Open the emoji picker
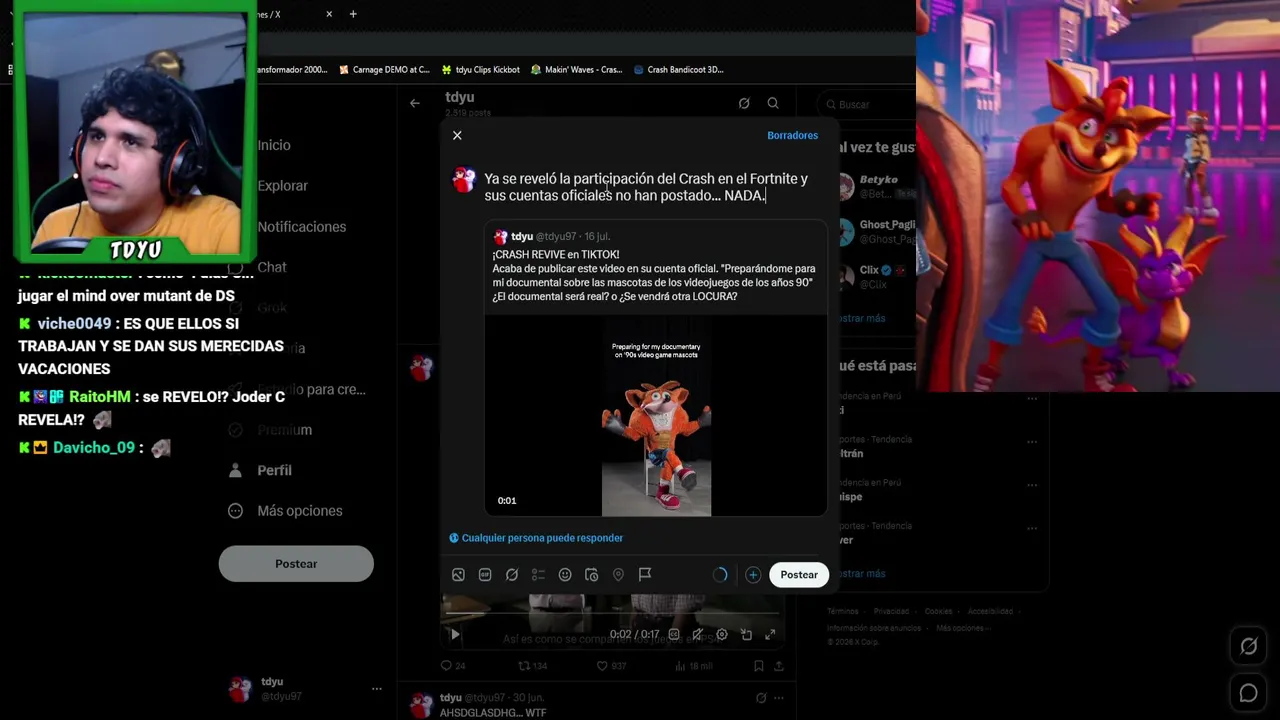This screenshot has height=720, width=1280. coord(565,575)
